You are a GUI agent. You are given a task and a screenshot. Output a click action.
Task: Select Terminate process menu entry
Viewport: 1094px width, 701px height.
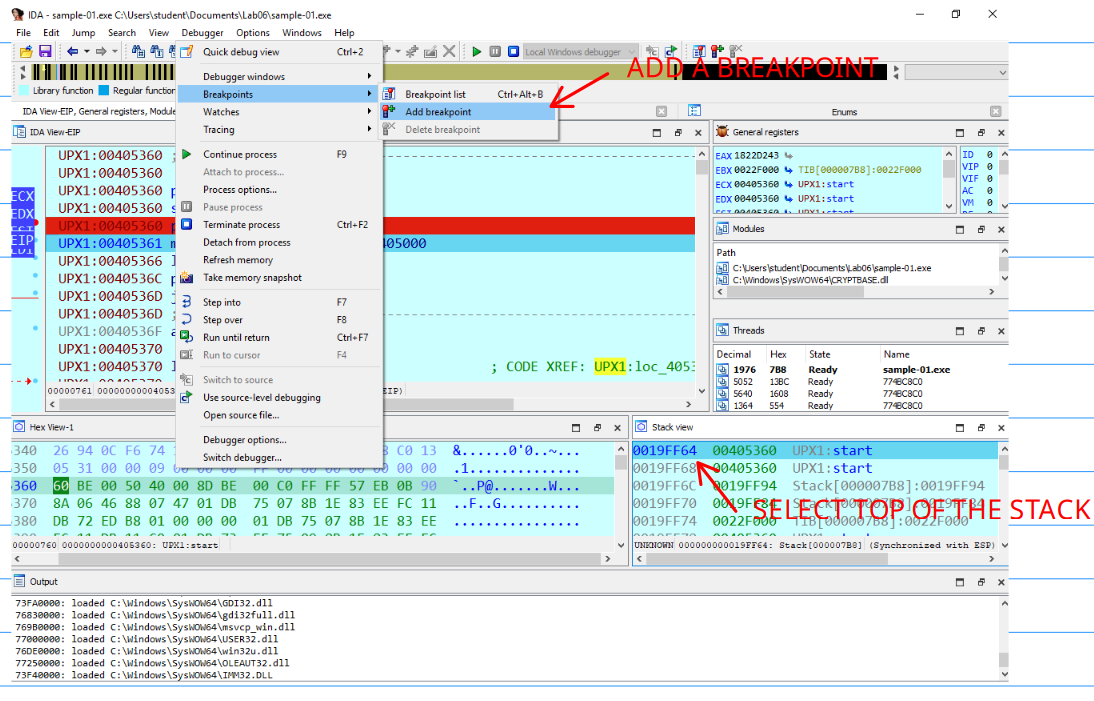click(279, 225)
